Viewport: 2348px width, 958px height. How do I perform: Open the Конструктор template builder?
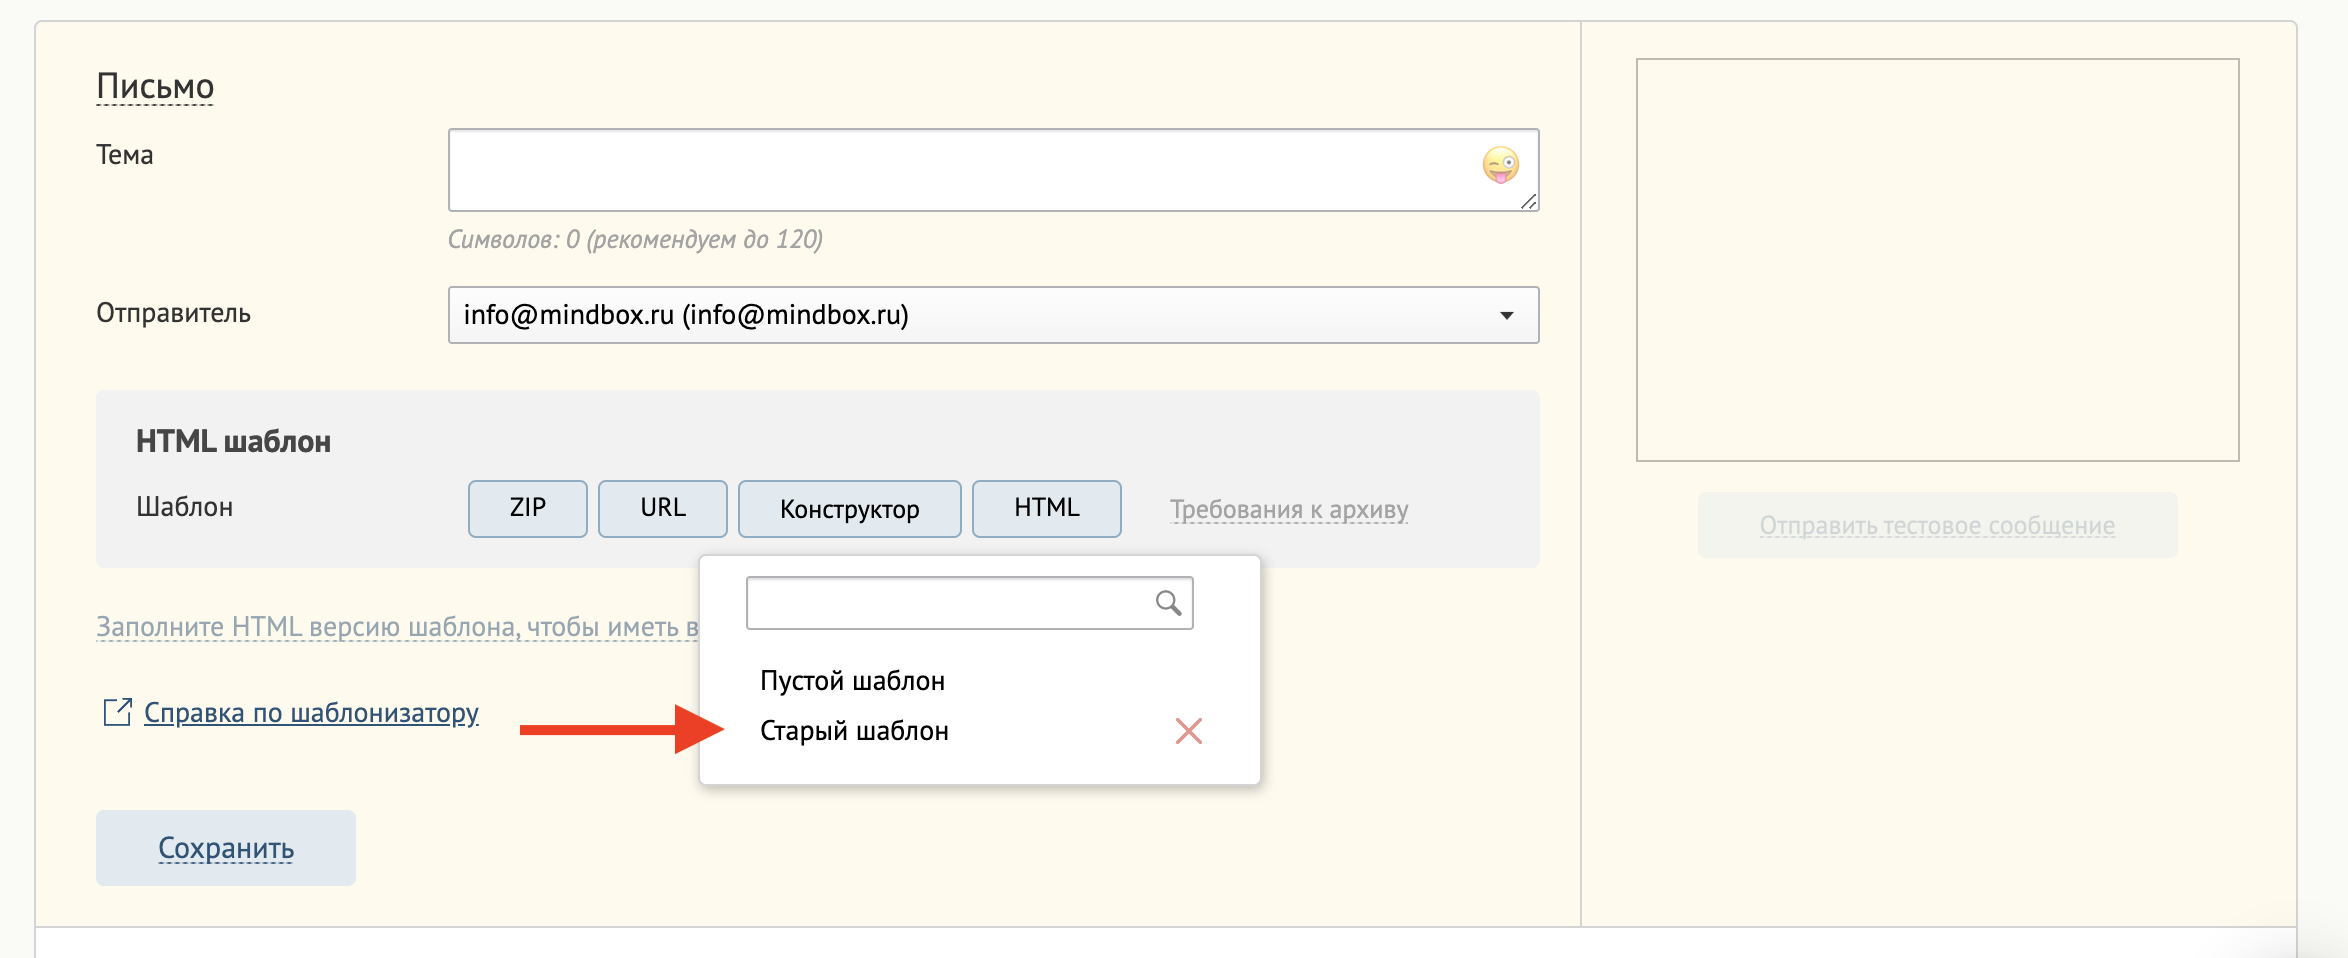point(850,509)
